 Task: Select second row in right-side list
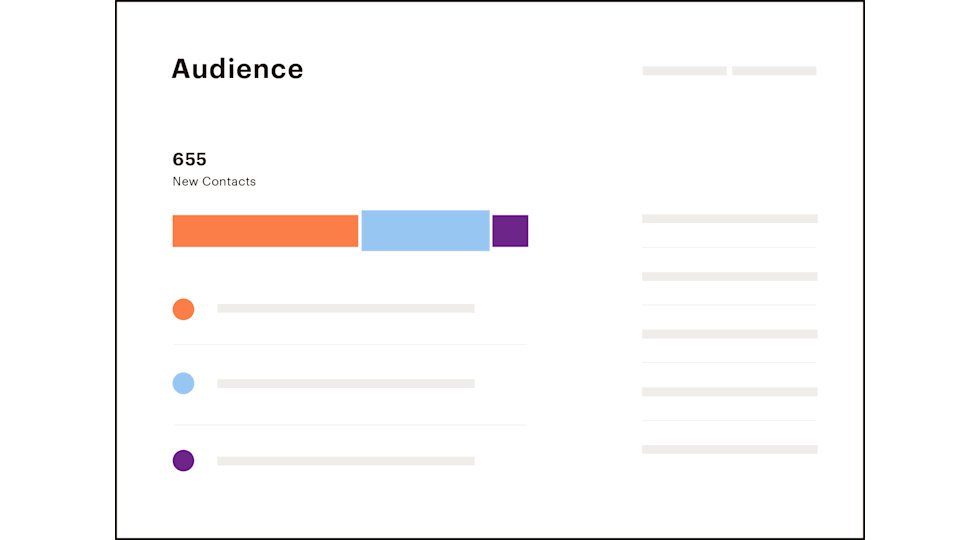(x=729, y=276)
